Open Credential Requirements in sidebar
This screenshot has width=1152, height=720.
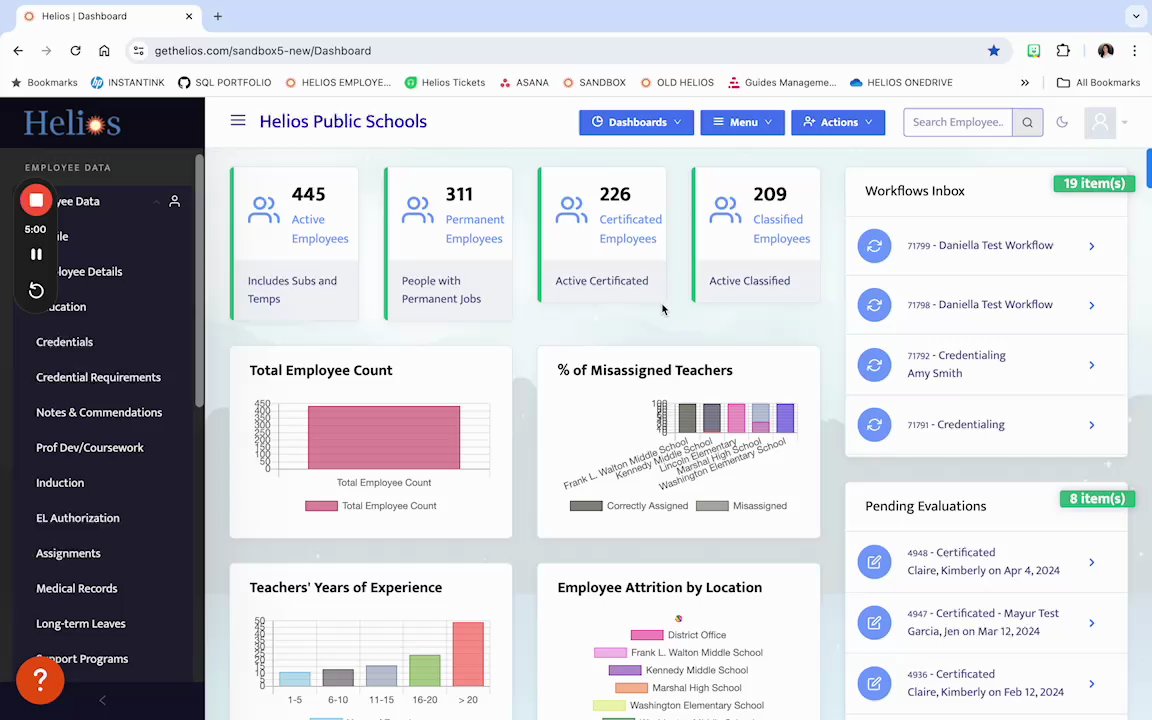(98, 377)
